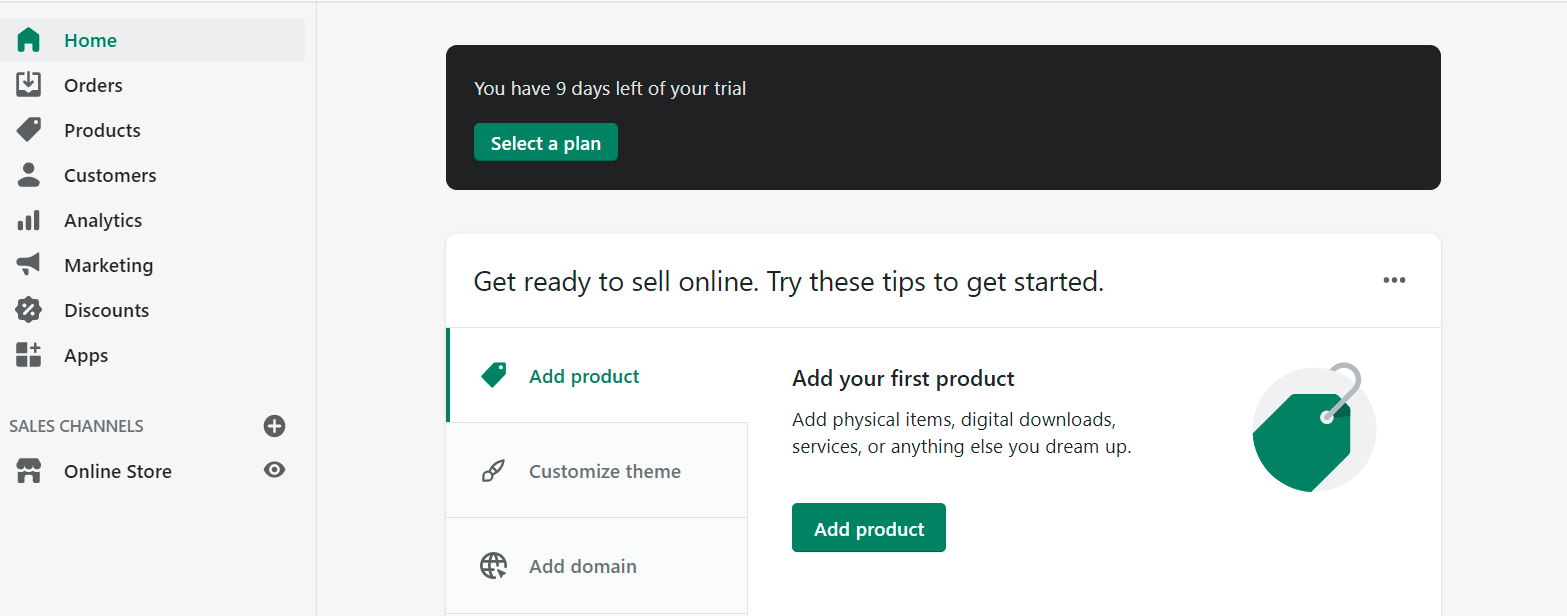Open Orders from the sidebar menu
1567x616 pixels.
pos(93,85)
